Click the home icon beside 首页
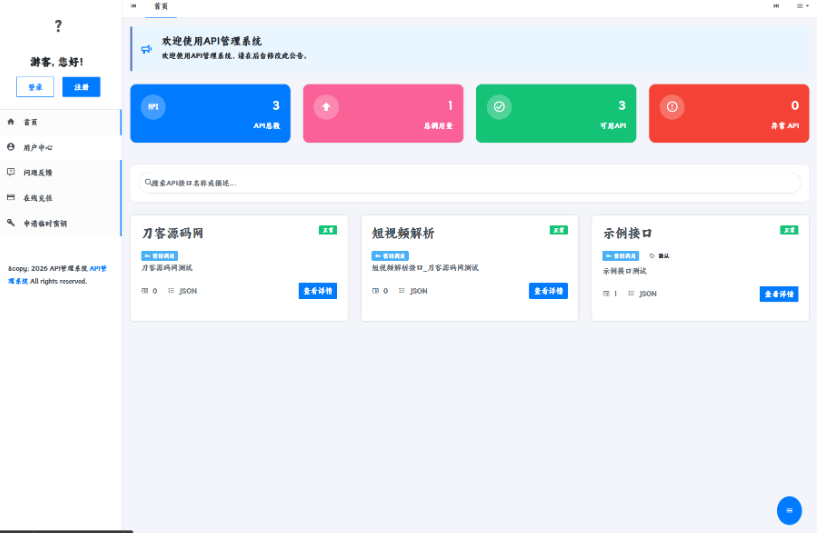 11,122
